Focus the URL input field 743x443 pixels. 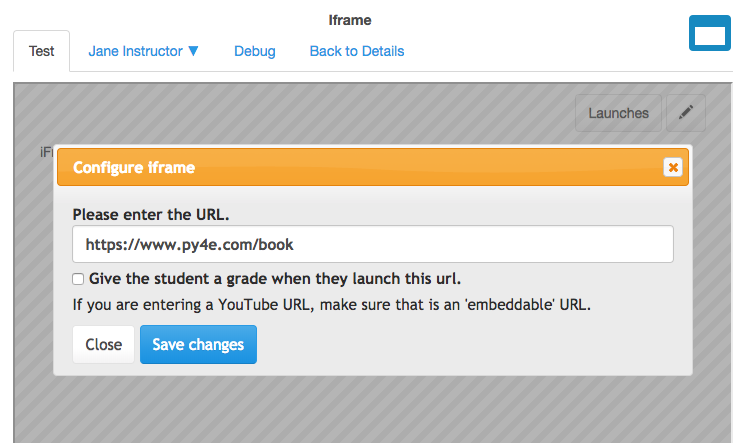pyautogui.click(x=372, y=244)
